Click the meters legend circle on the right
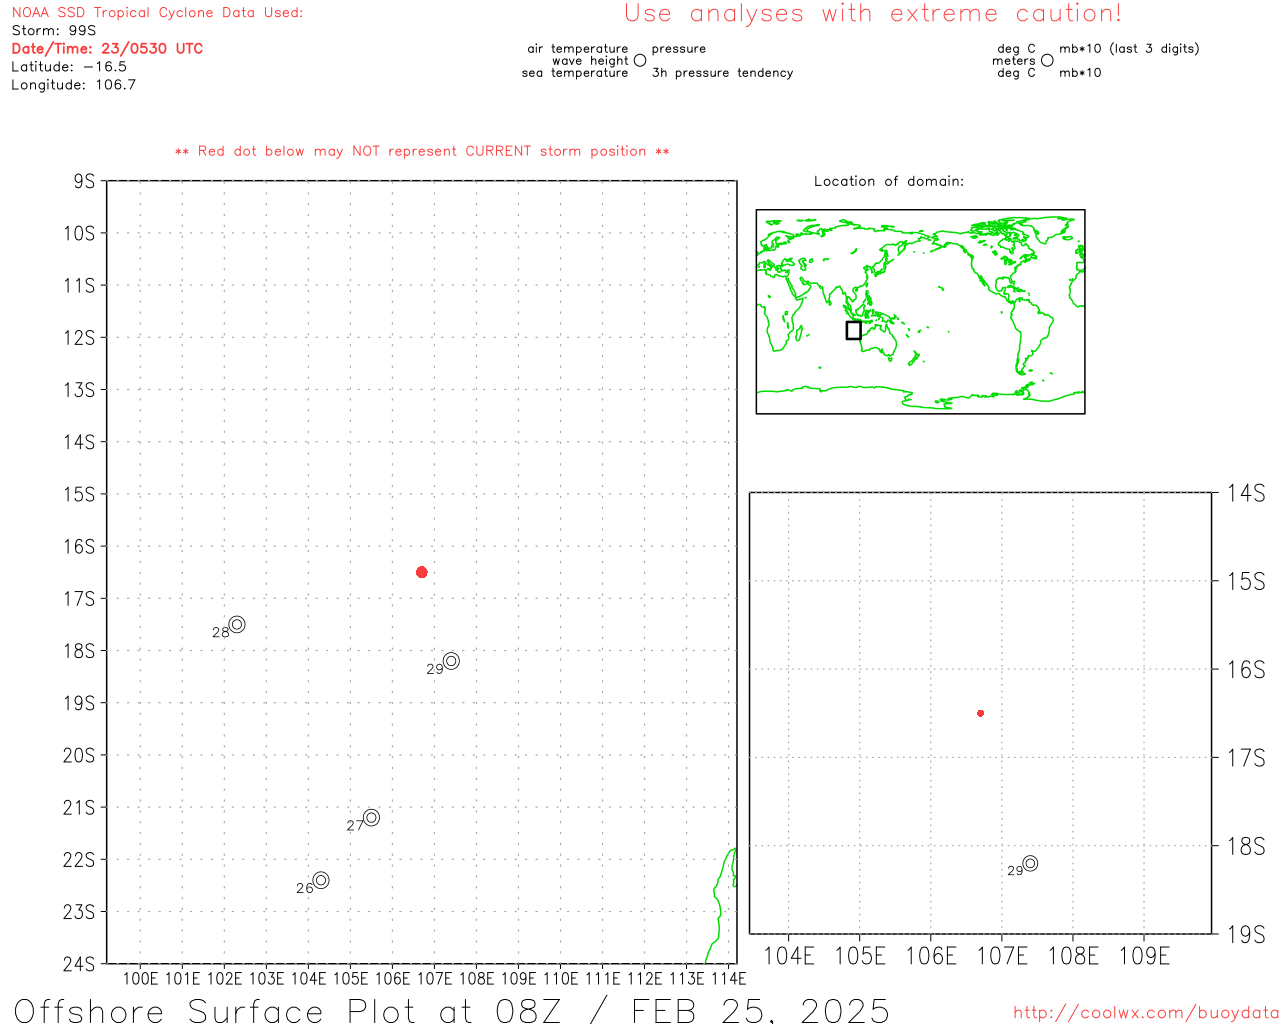The width and height of the screenshot is (1280, 1024). [1047, 60]
